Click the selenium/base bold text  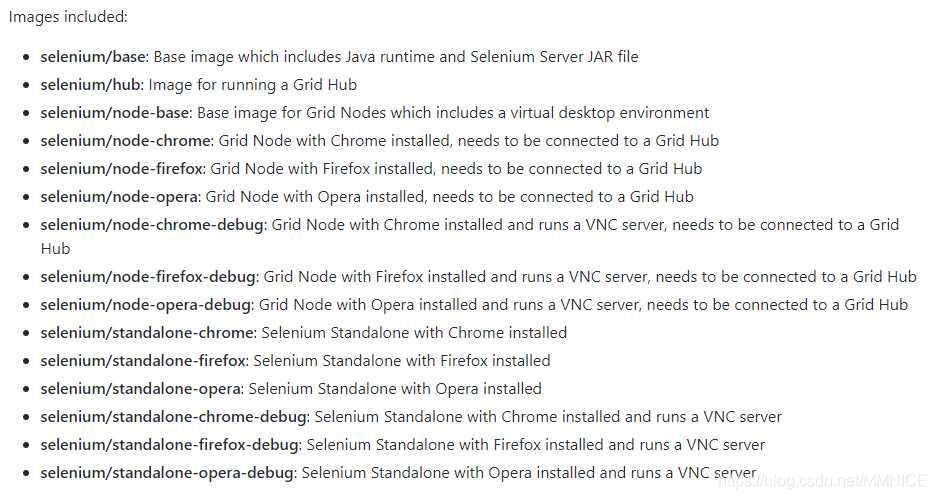click(93, 57)
